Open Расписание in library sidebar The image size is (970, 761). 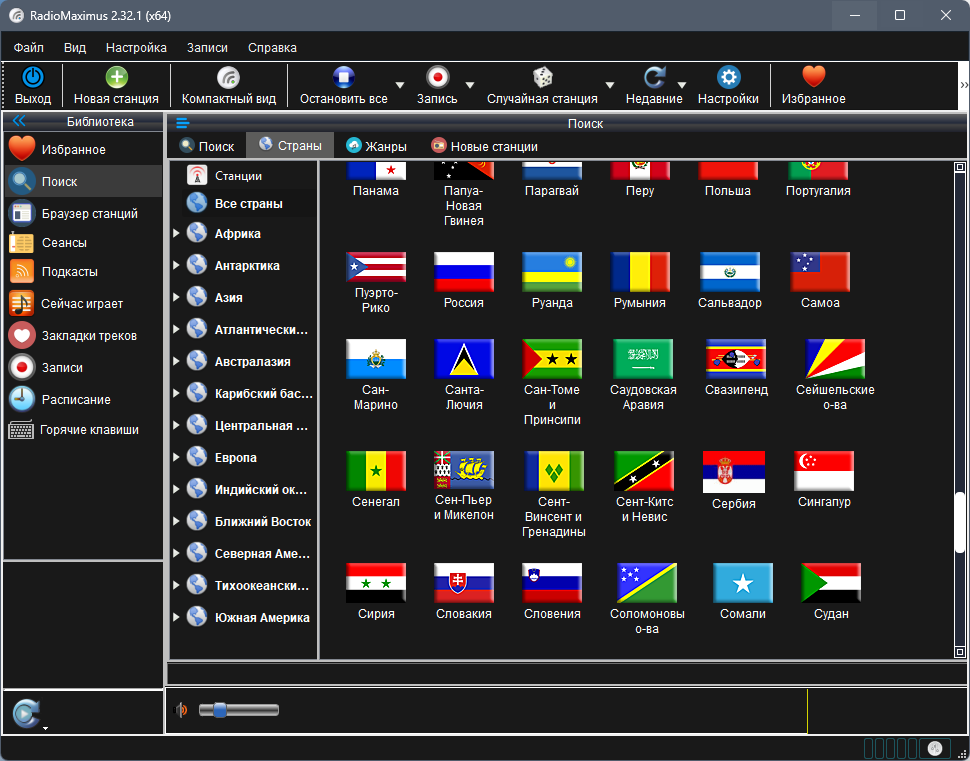click(83, 400)
